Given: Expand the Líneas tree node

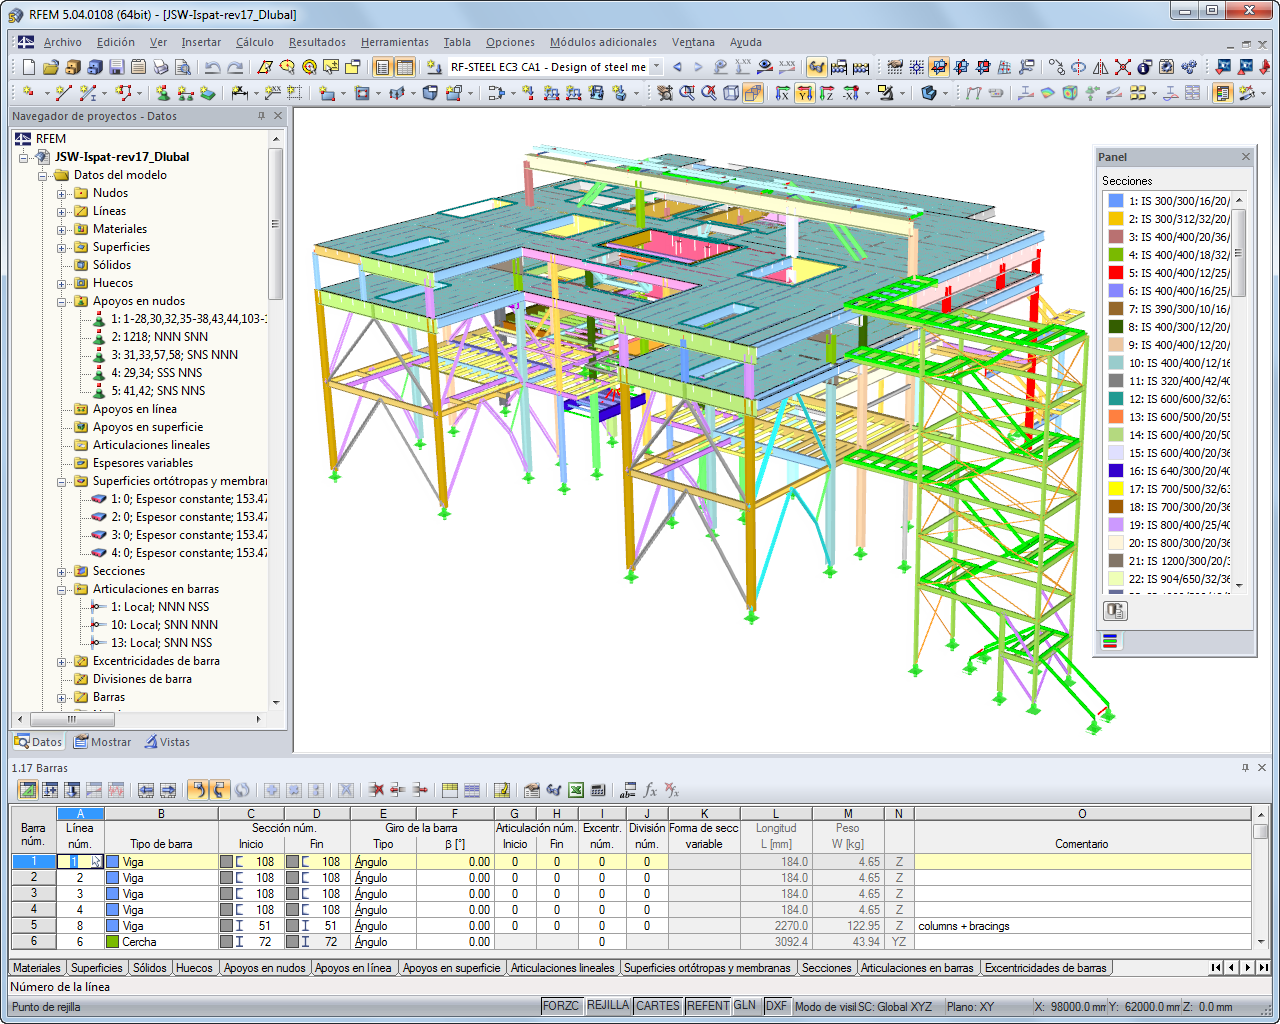Looking at the screenshot, I should coord(62,212).
